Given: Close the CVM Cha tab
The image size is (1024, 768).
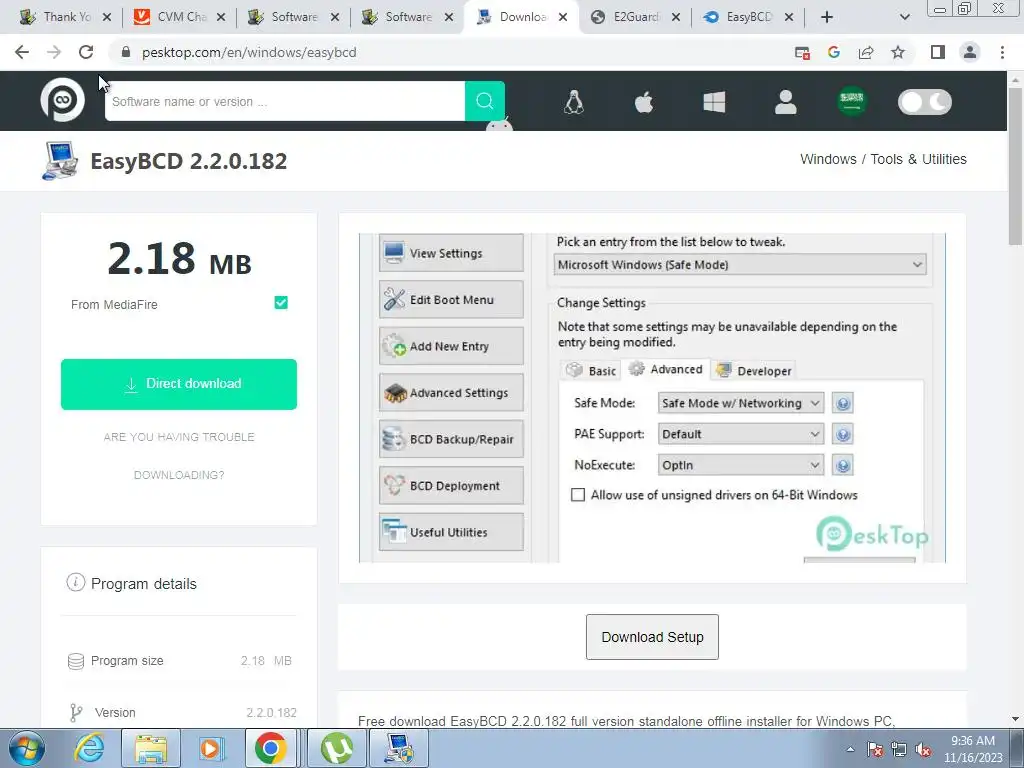Looking at the screenshot, I should (x=221, y=17).
